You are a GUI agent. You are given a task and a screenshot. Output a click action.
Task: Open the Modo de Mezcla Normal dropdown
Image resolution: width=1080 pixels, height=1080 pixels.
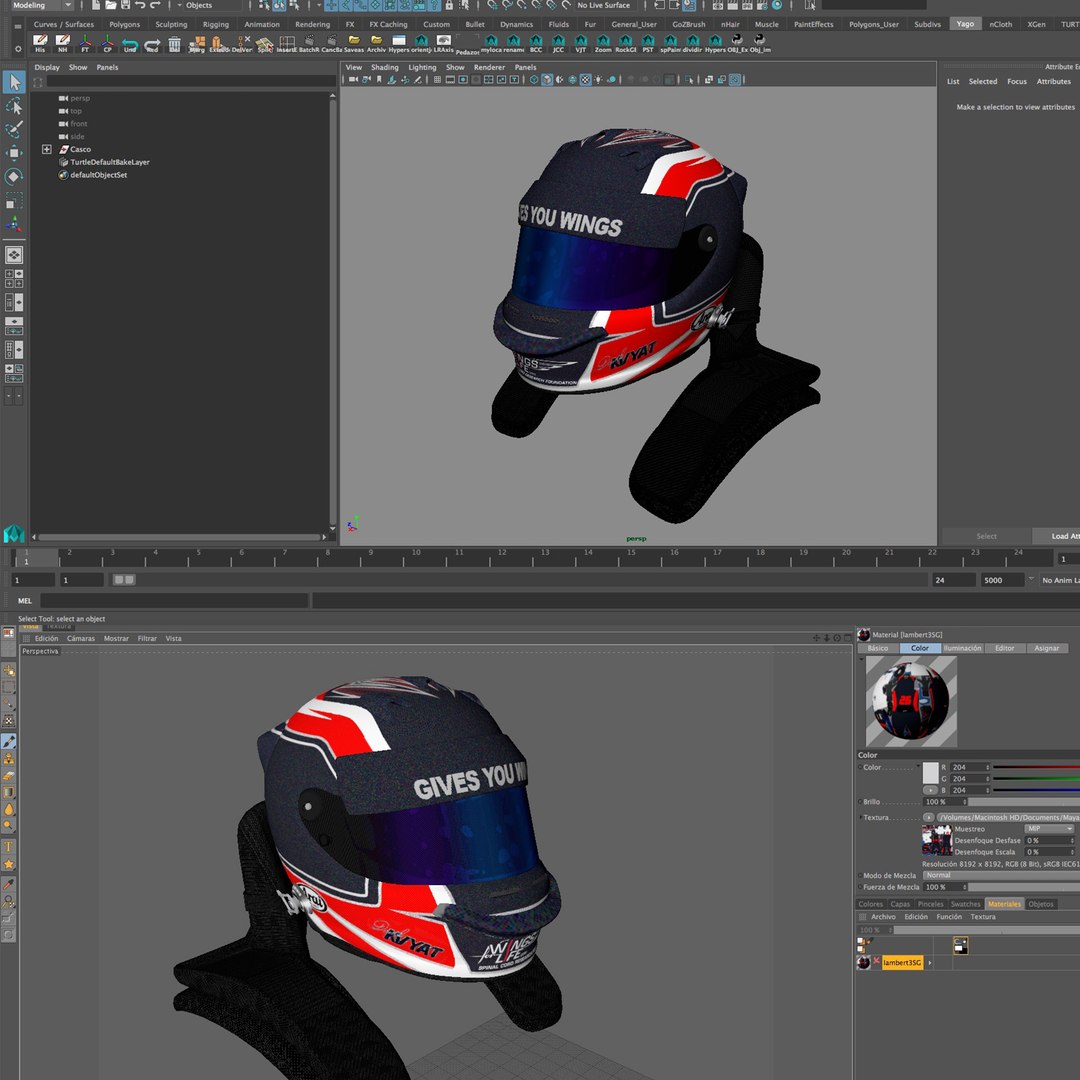[x=1001, y=875]
